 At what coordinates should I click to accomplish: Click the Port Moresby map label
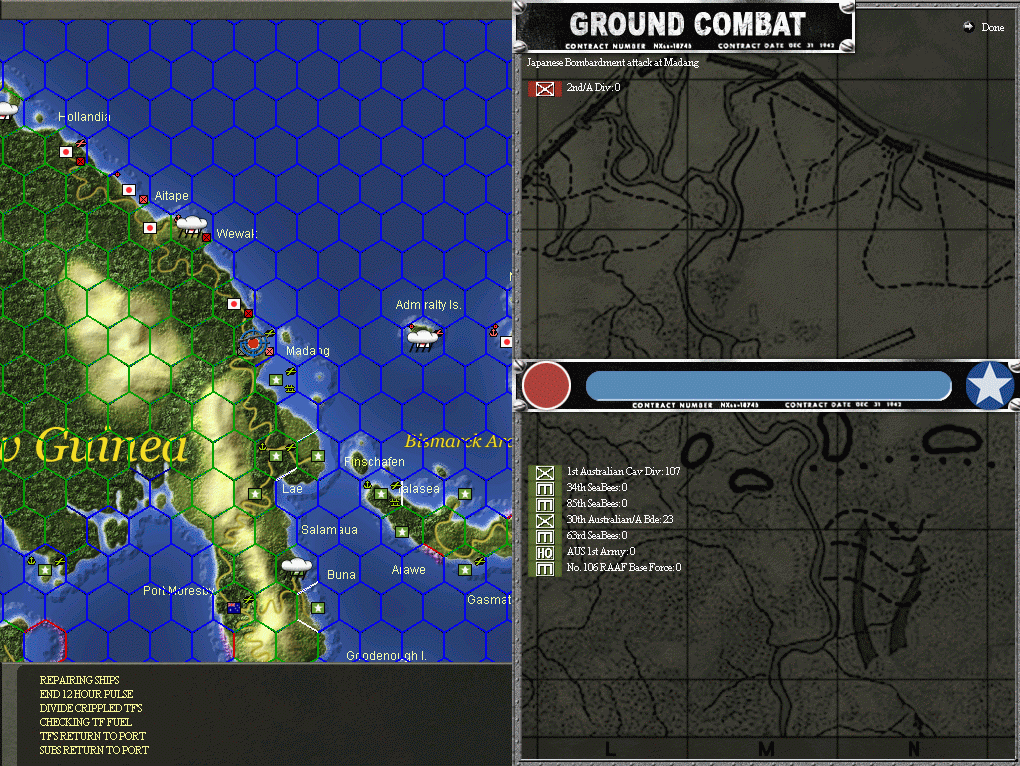178,590
